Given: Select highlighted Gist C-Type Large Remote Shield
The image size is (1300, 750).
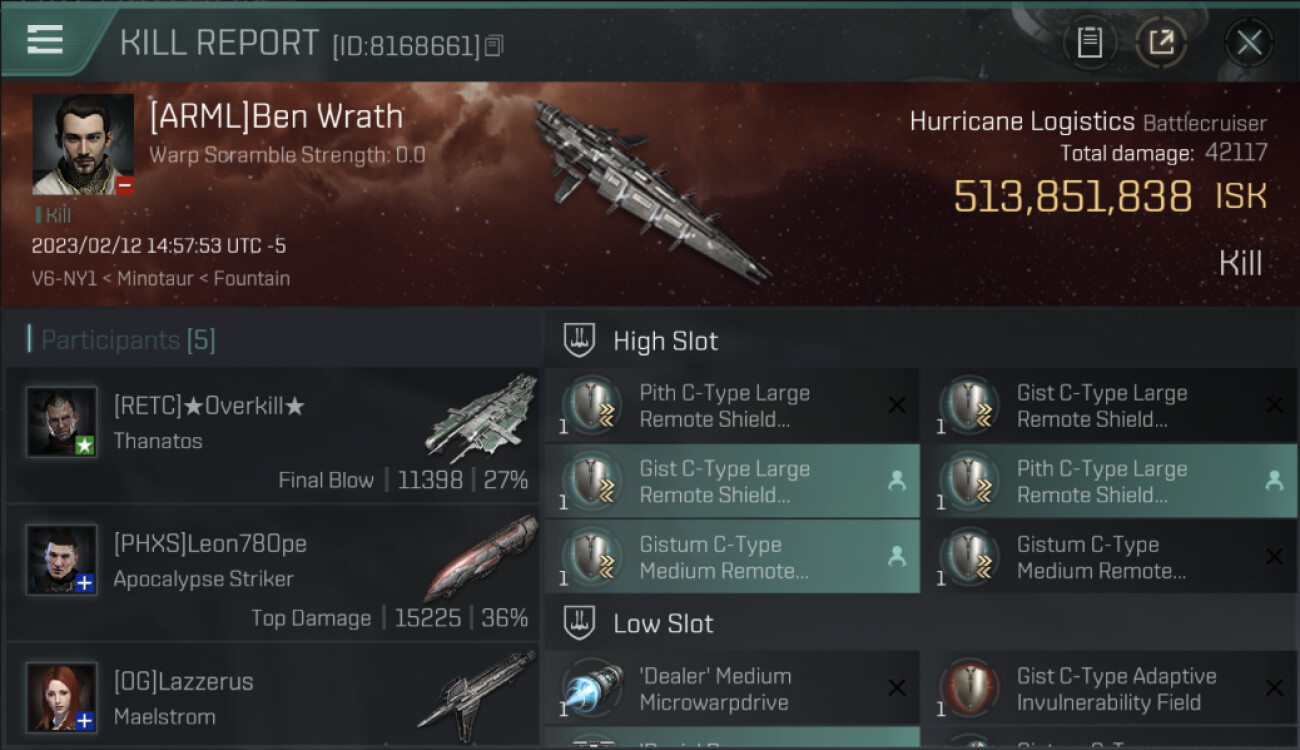Looking at the screenshot, I should coord(732,481).
